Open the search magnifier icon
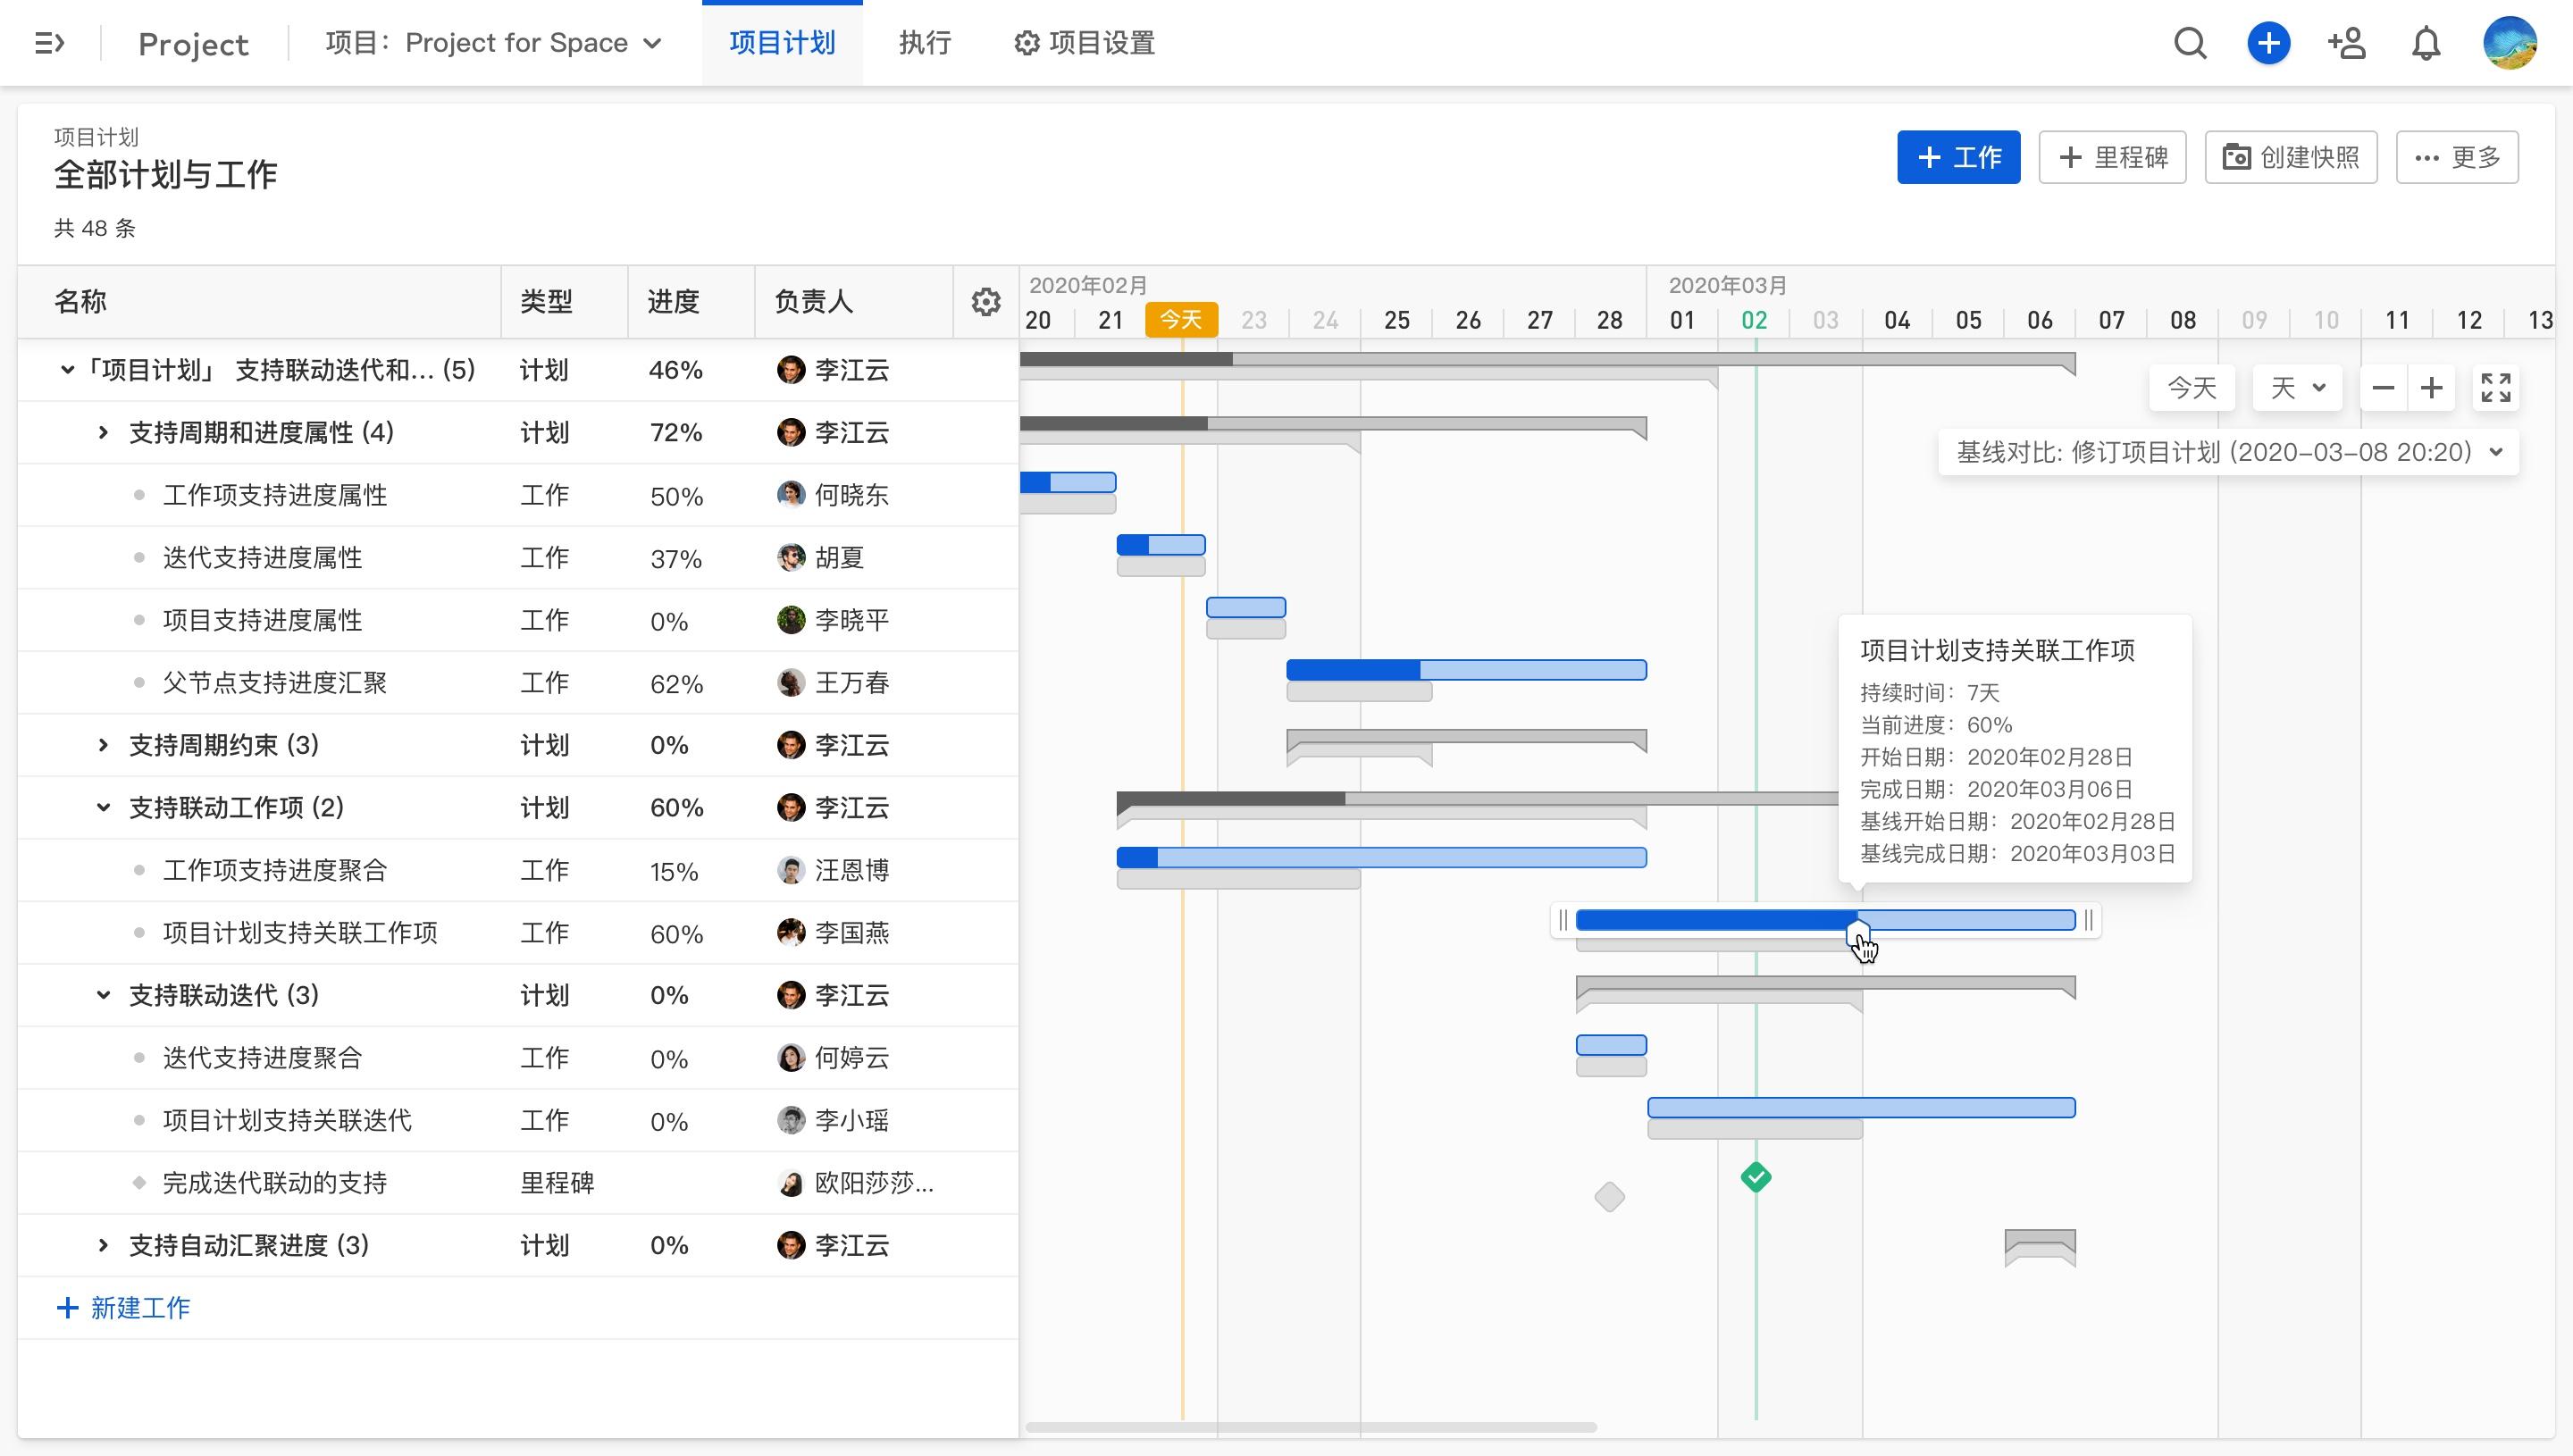Screen dimensions: 2573x1456 coord(2190,43)
